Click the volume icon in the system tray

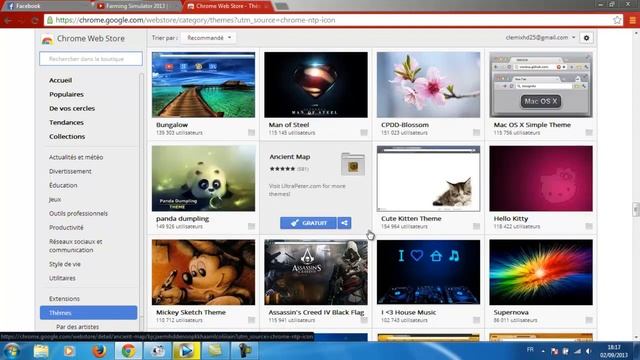[x=588, y=351]
